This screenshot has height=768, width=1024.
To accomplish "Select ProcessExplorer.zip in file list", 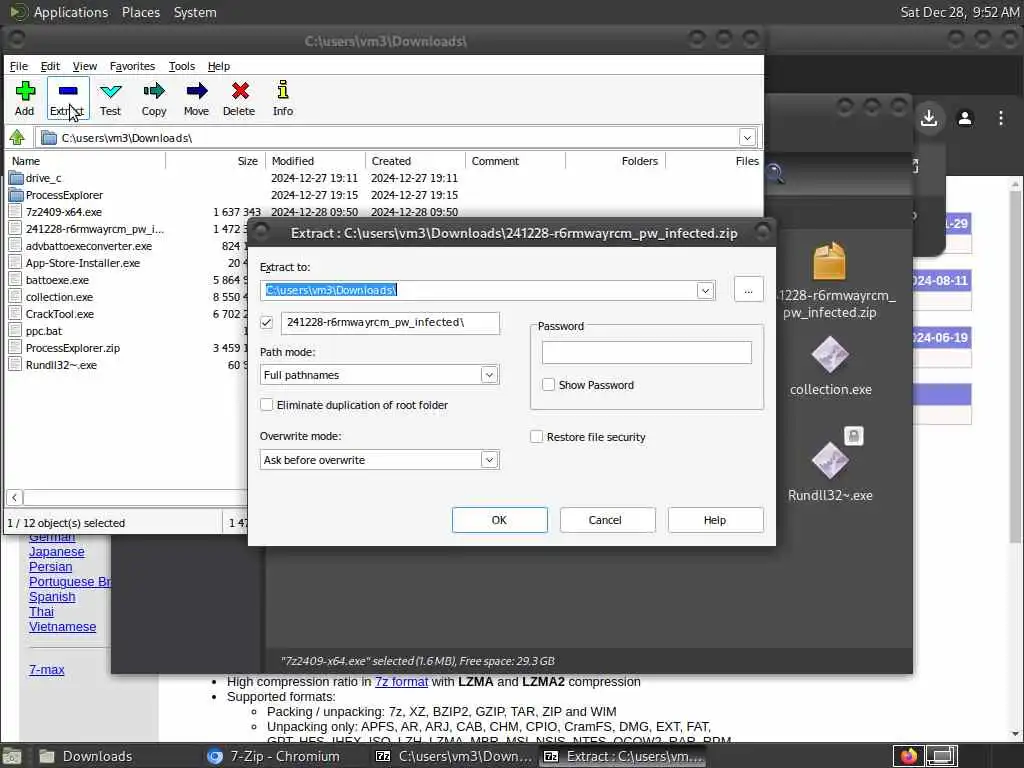I will [x=72, y=348].
